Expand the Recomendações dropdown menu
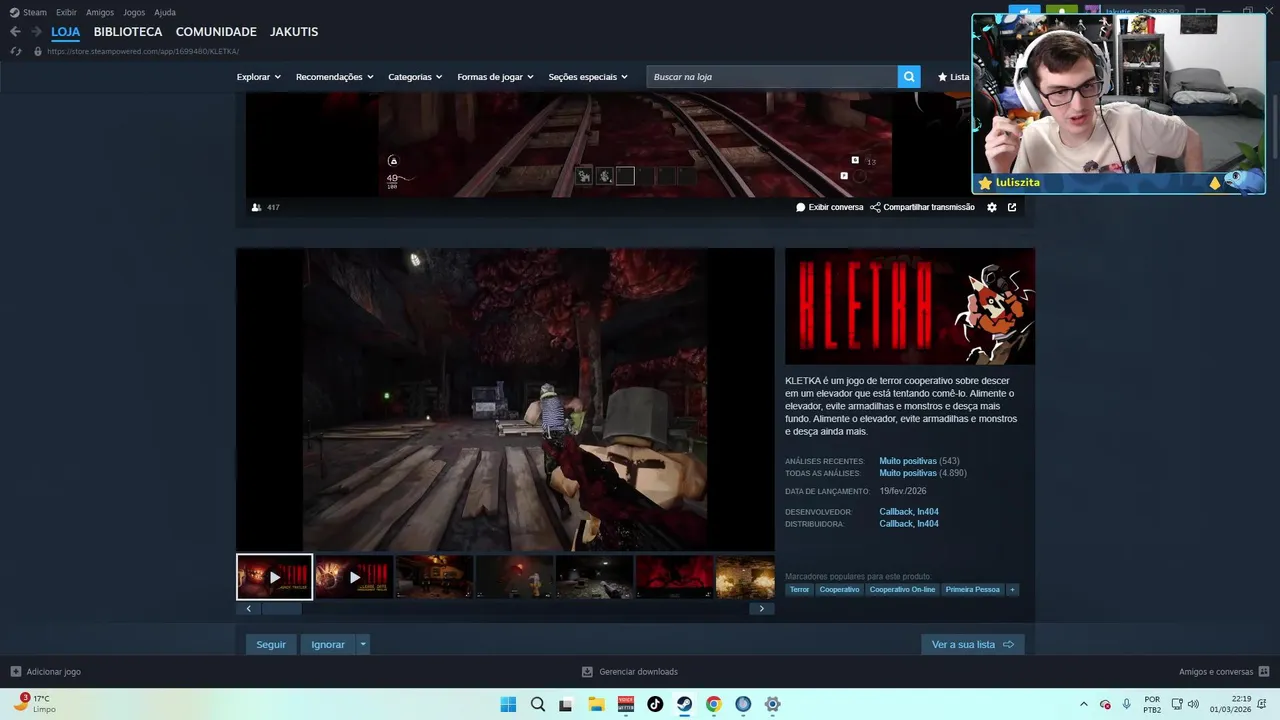The height and width of the screenshot is (720, 1280). [x=334, y=77]
